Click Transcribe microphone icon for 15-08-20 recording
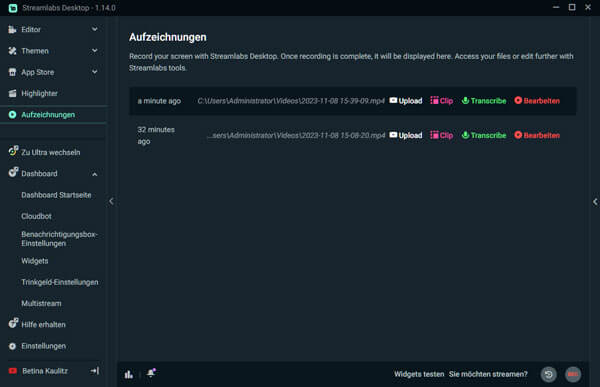 point(465,135)
